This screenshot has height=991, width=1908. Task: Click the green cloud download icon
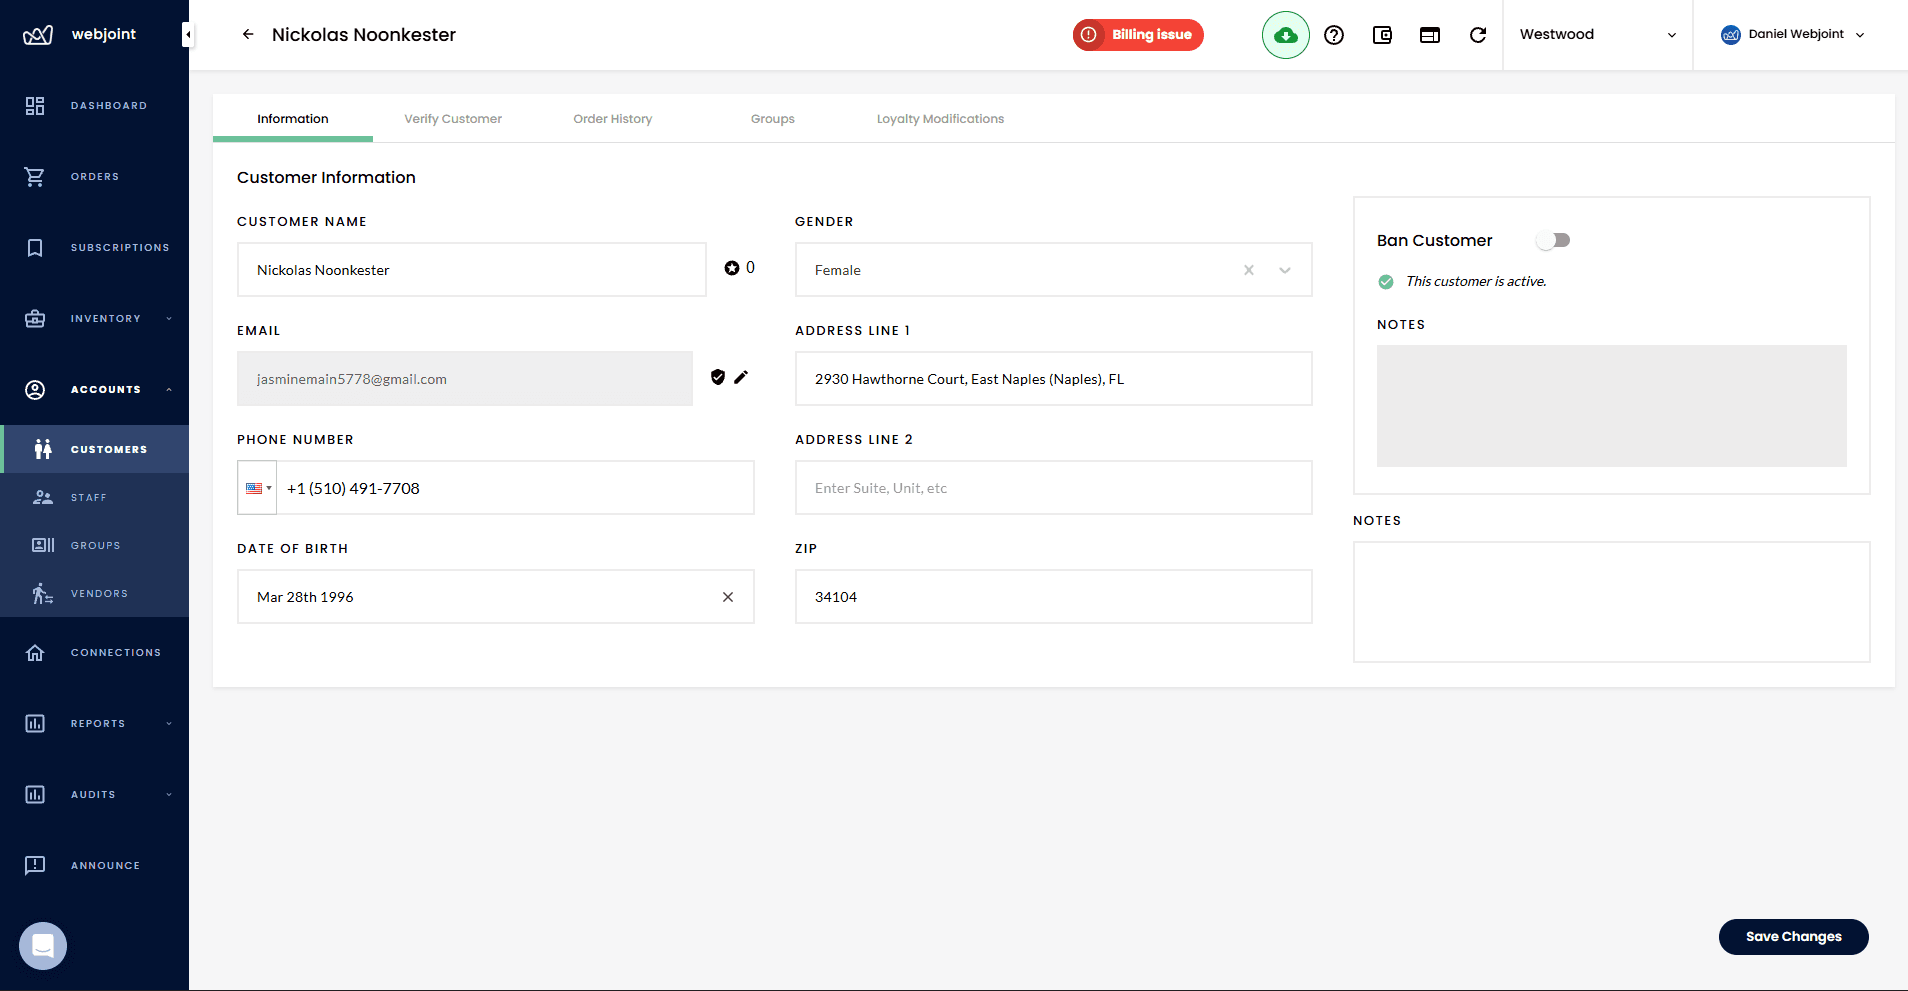[1286, 35]
